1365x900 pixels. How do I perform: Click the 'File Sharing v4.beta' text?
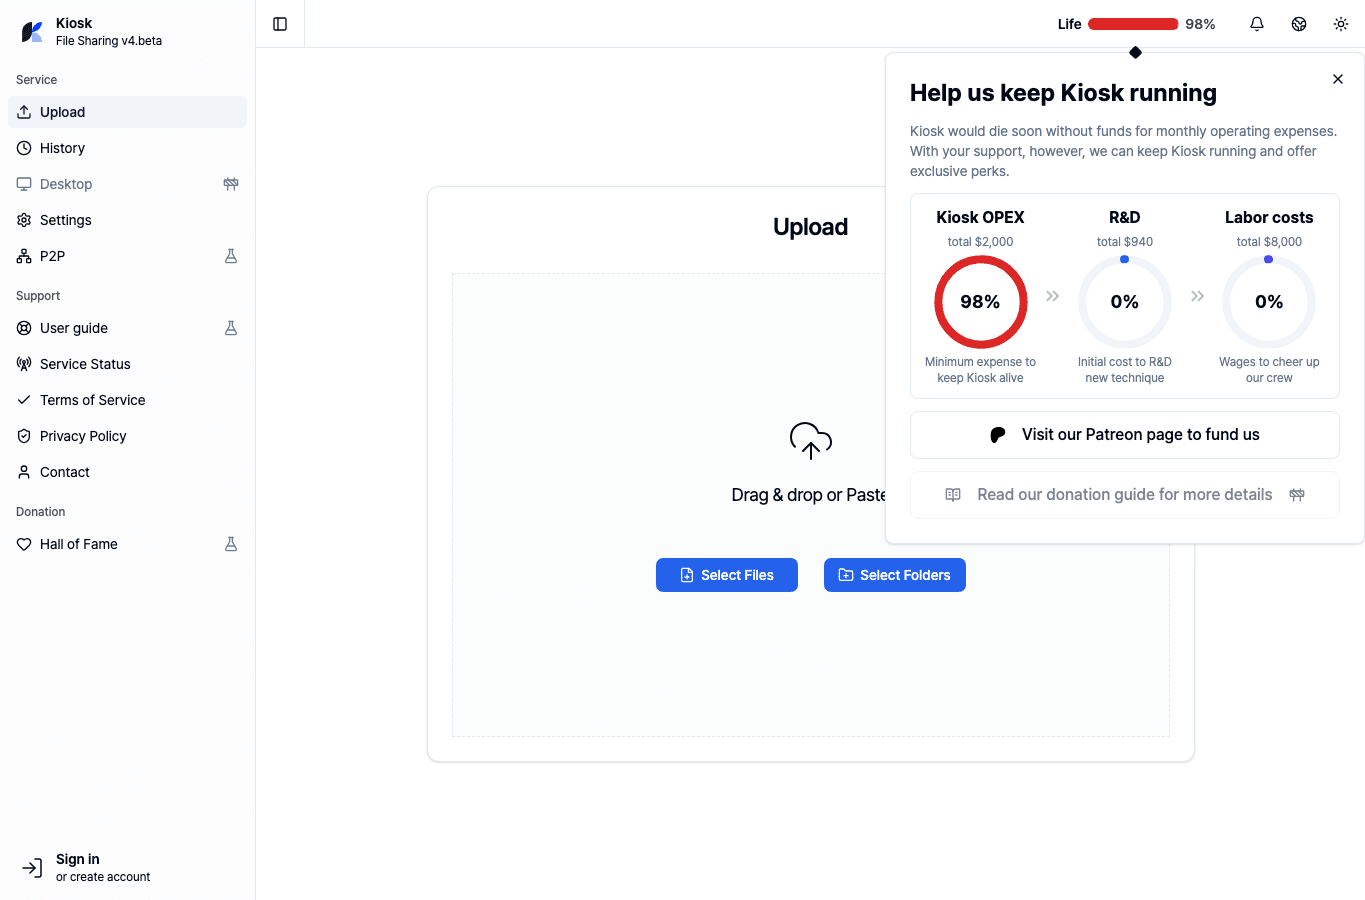pyautogui.click(x=109, y=41)
